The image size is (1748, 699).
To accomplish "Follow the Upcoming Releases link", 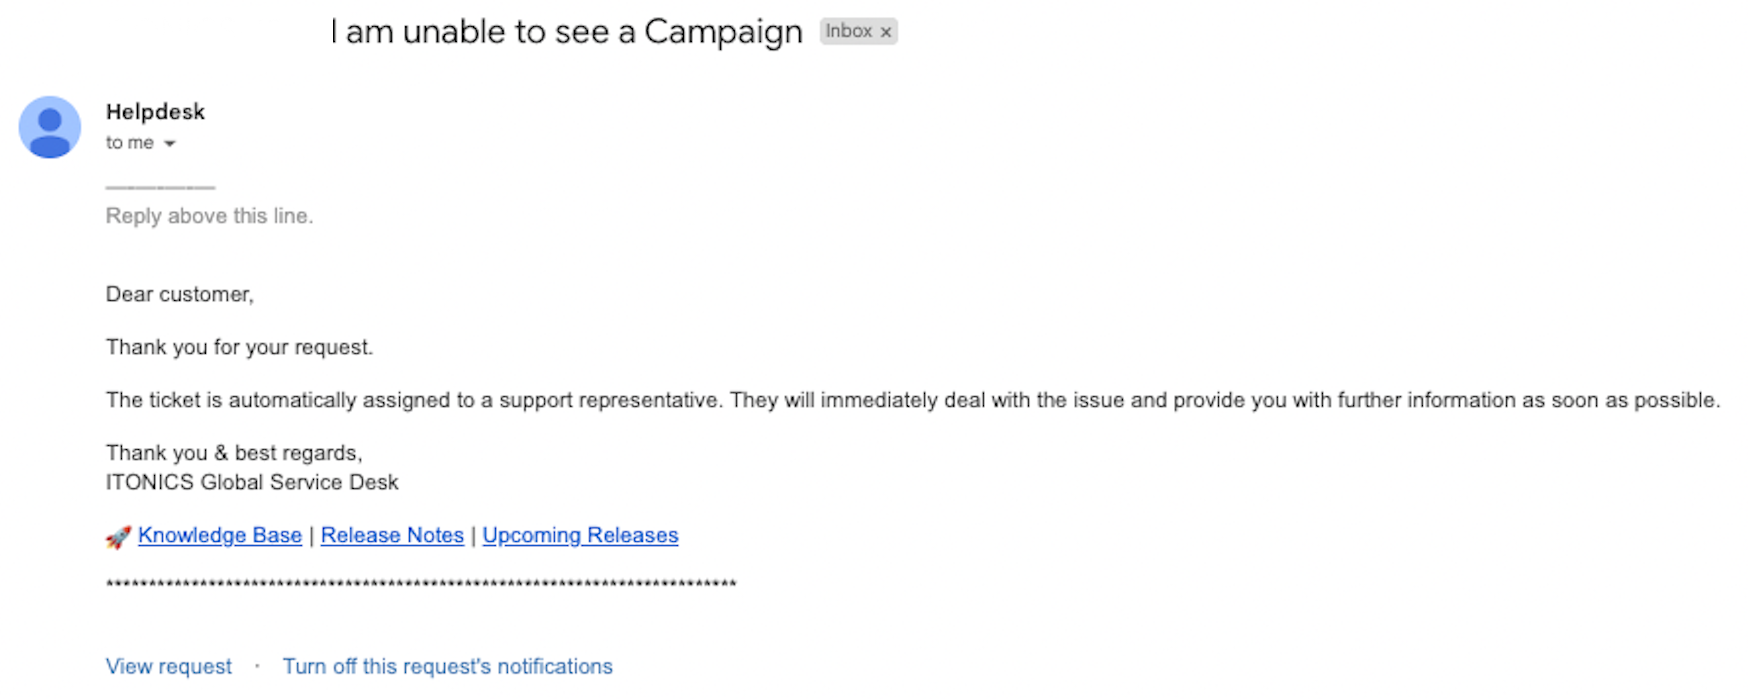I will pos(580,535).
